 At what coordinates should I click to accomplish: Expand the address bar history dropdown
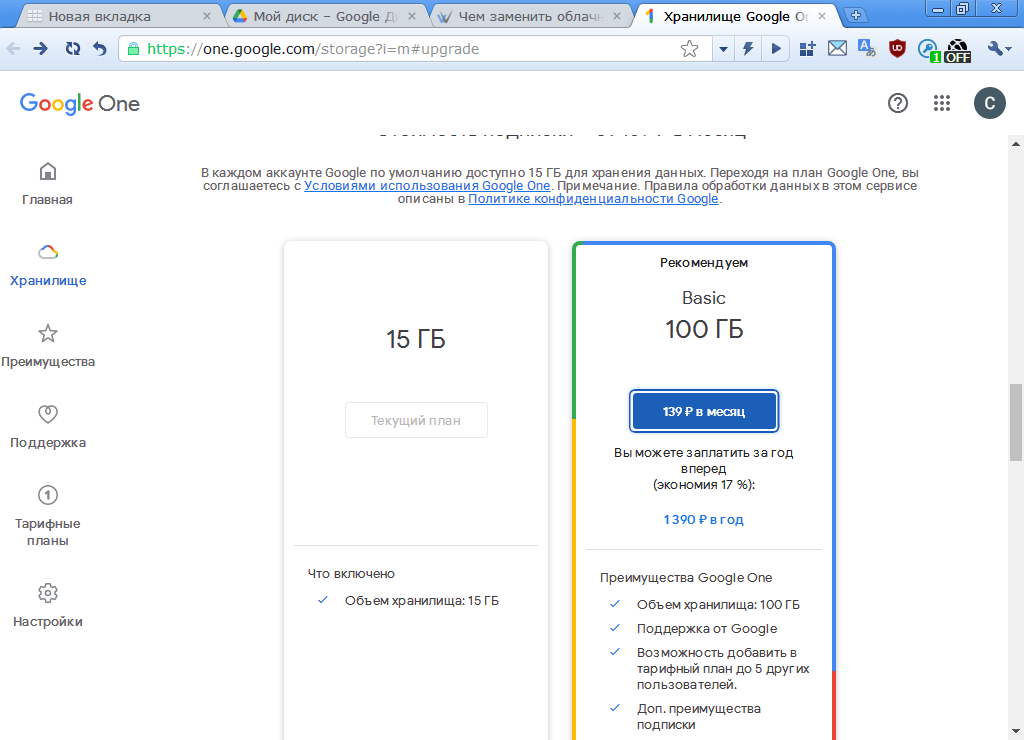pyautogui.click(x=723, y=49)
